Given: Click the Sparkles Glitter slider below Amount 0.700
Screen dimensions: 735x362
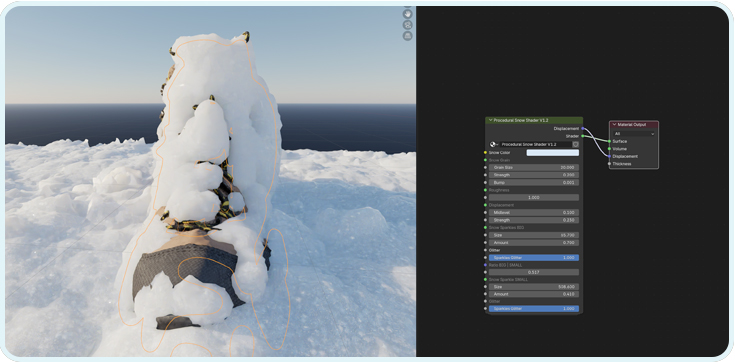Looking at the screenshot, I should (533, 258).
